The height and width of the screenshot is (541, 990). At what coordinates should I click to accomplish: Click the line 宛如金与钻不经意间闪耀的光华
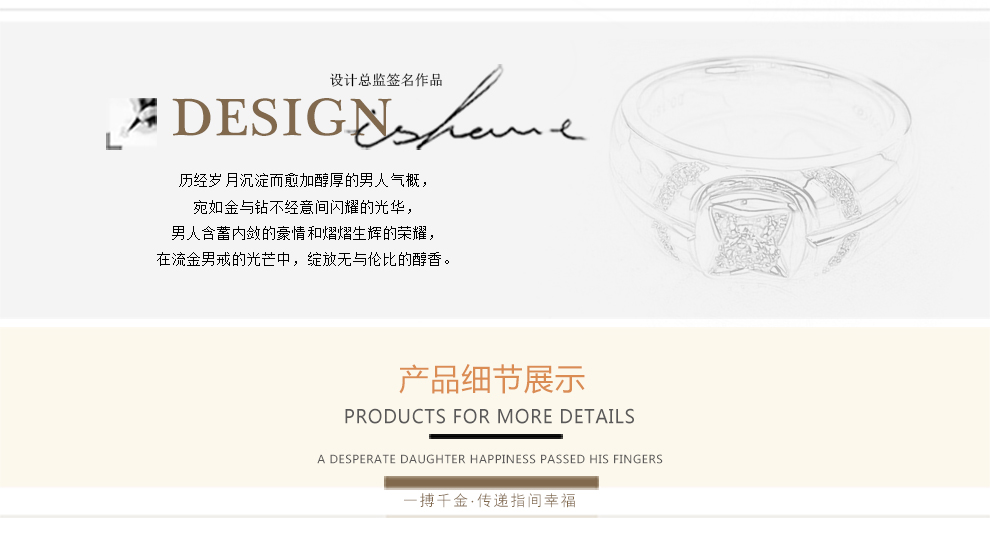[x=303, y=207]
